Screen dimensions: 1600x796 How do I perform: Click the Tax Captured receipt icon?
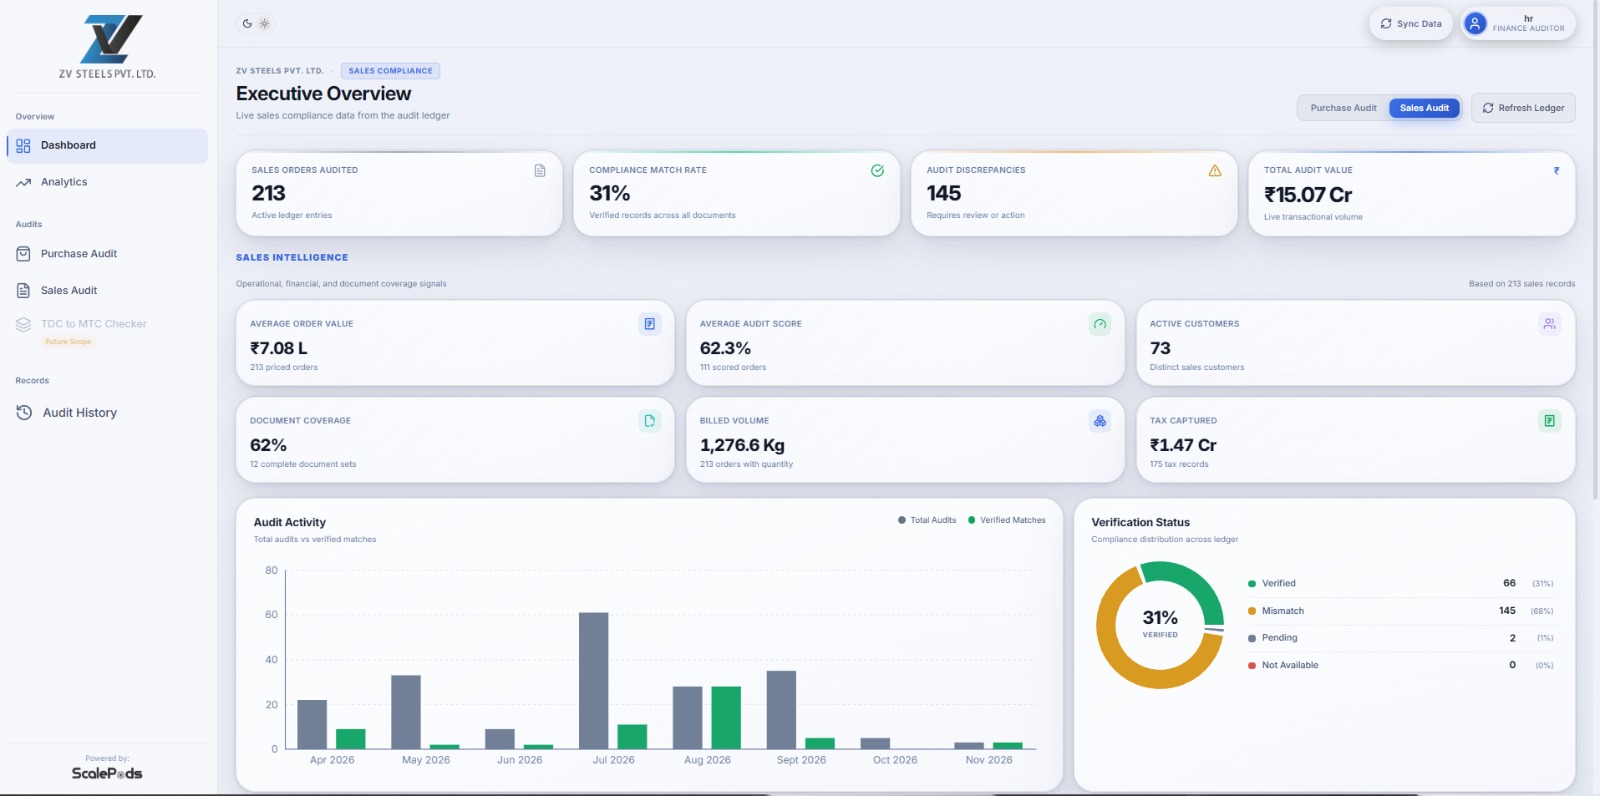tap(1549, 421)
